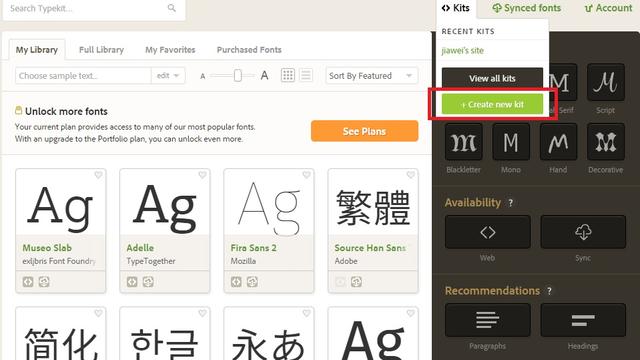
Task: Open jiawei's site kit
Action: (462, 51)
